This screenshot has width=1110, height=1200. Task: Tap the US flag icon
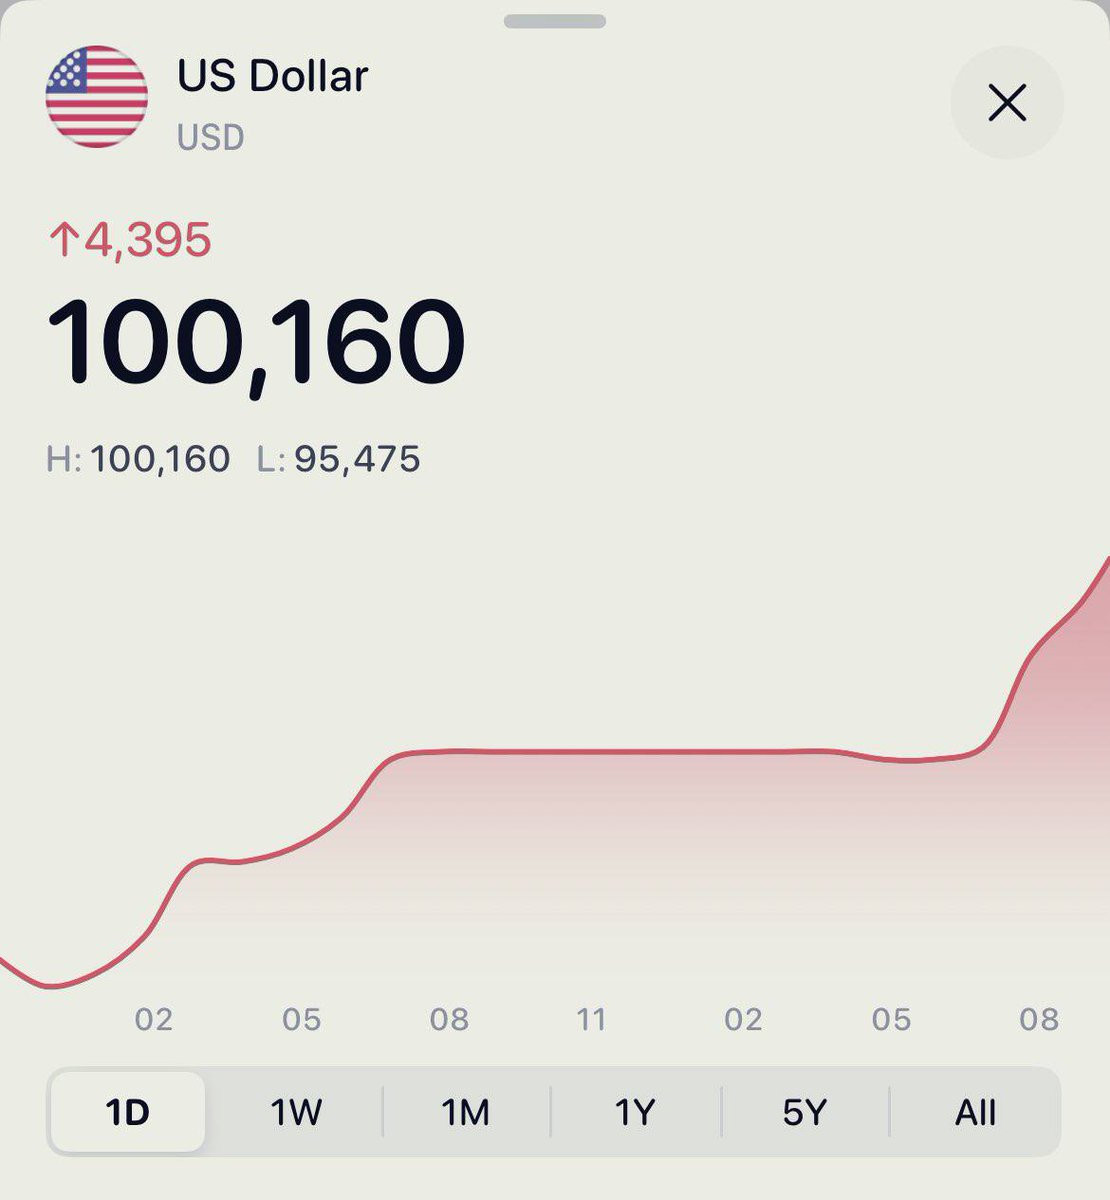click(97, 97)
